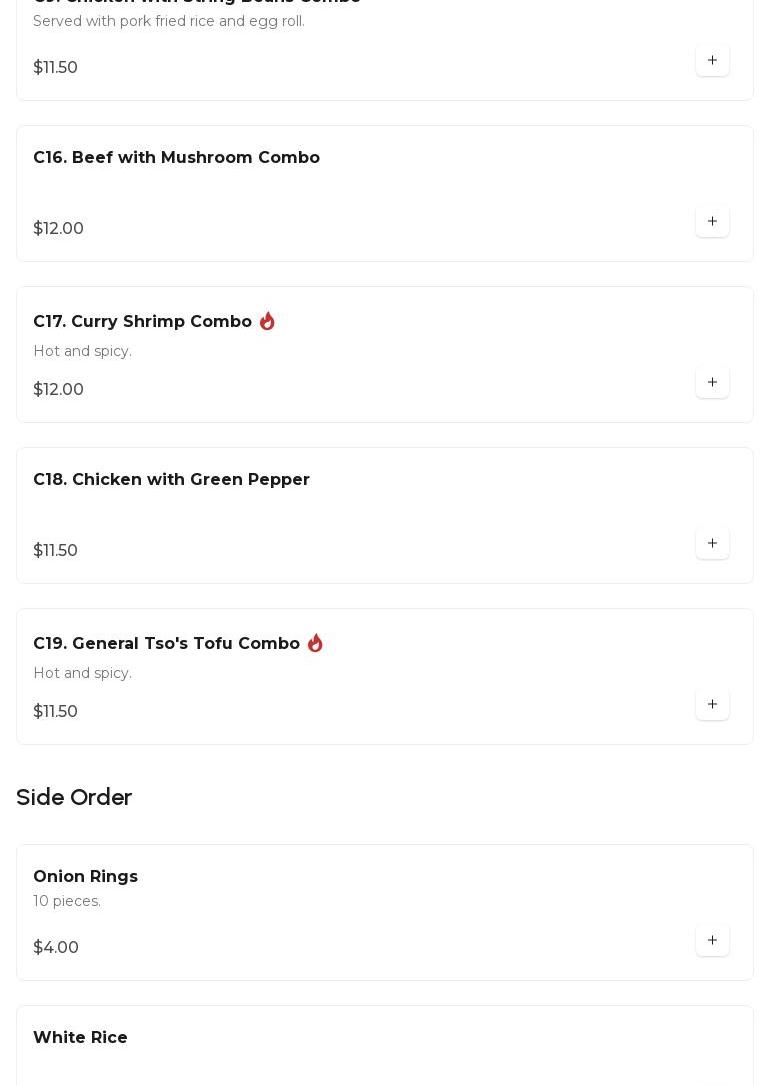
Task: Click the $4.00 Onion Rings price
Action: tap(56, 948)
